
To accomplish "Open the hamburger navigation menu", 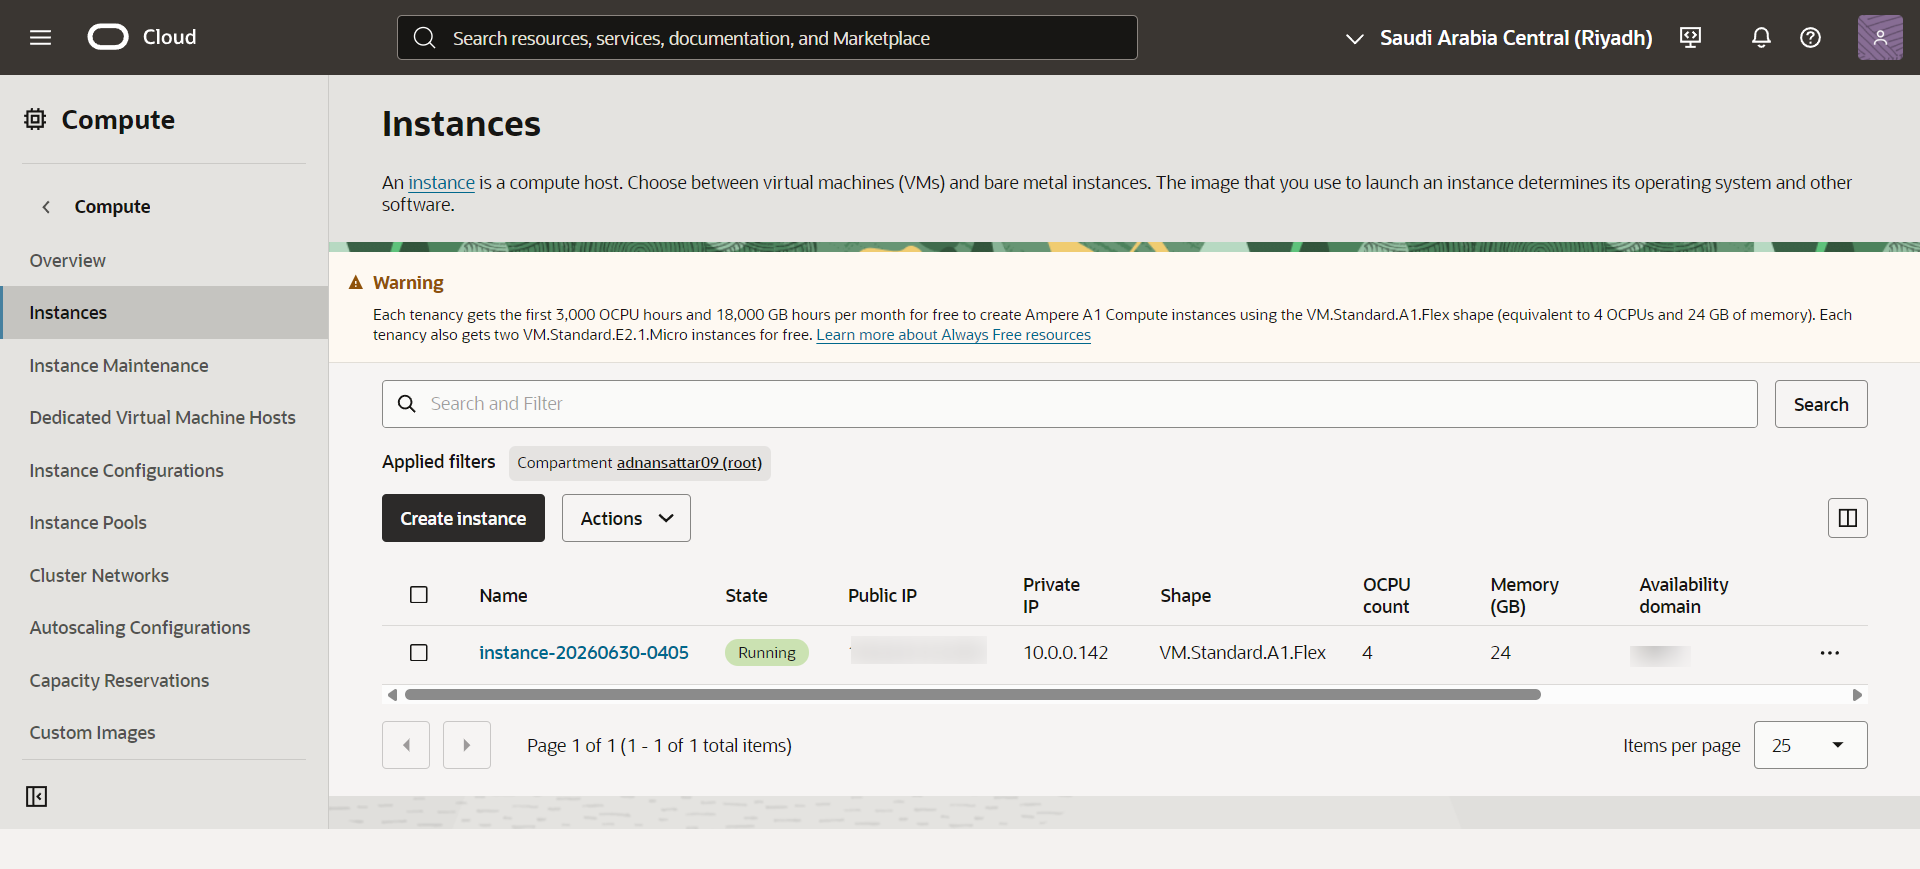I will 40,38.
